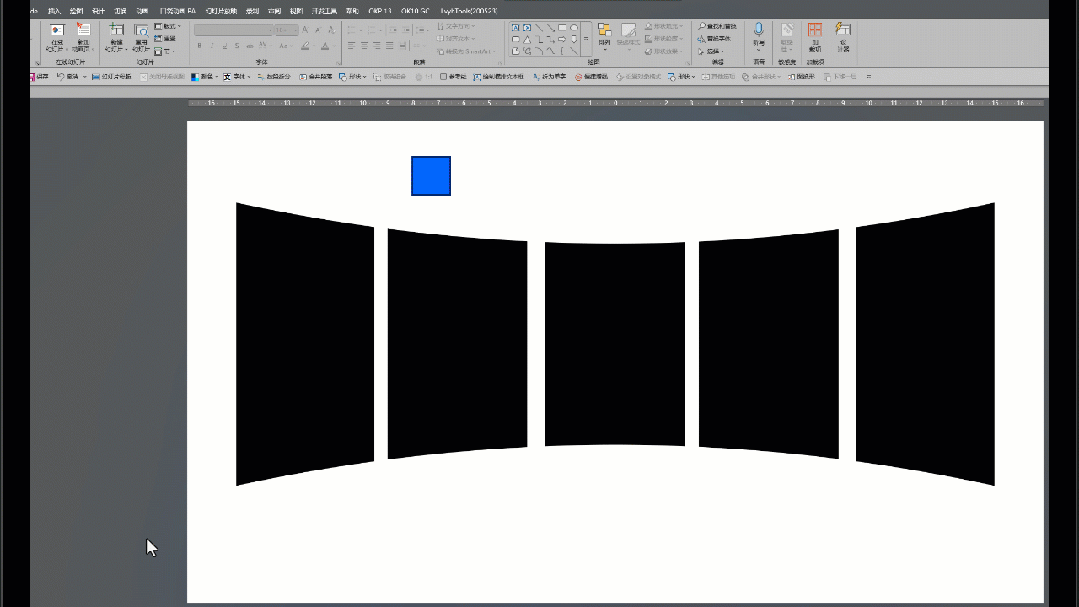This screenshot has width=1079, height=607.
Task: Align text to the left
Action: click(352, 45)
